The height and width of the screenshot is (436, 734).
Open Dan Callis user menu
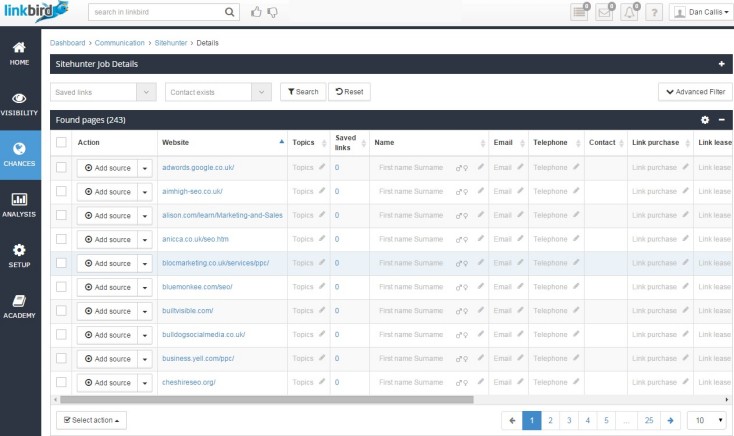(x=701, y=12)
